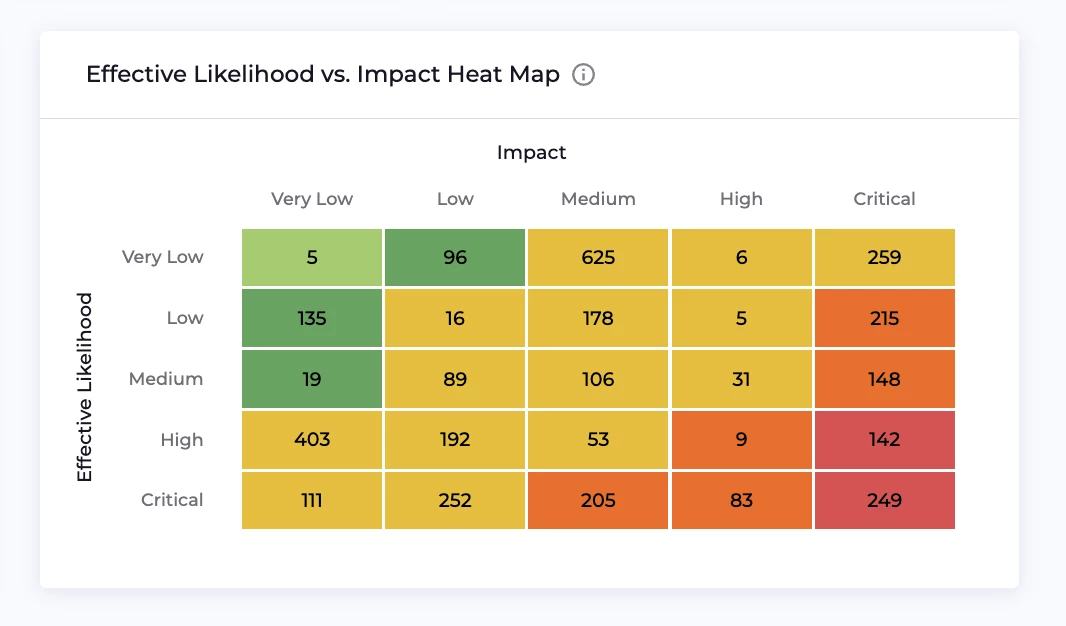The image size is (1066, 626).
Task: Select the cell with value 83
Action: click(x=741, y=500)
